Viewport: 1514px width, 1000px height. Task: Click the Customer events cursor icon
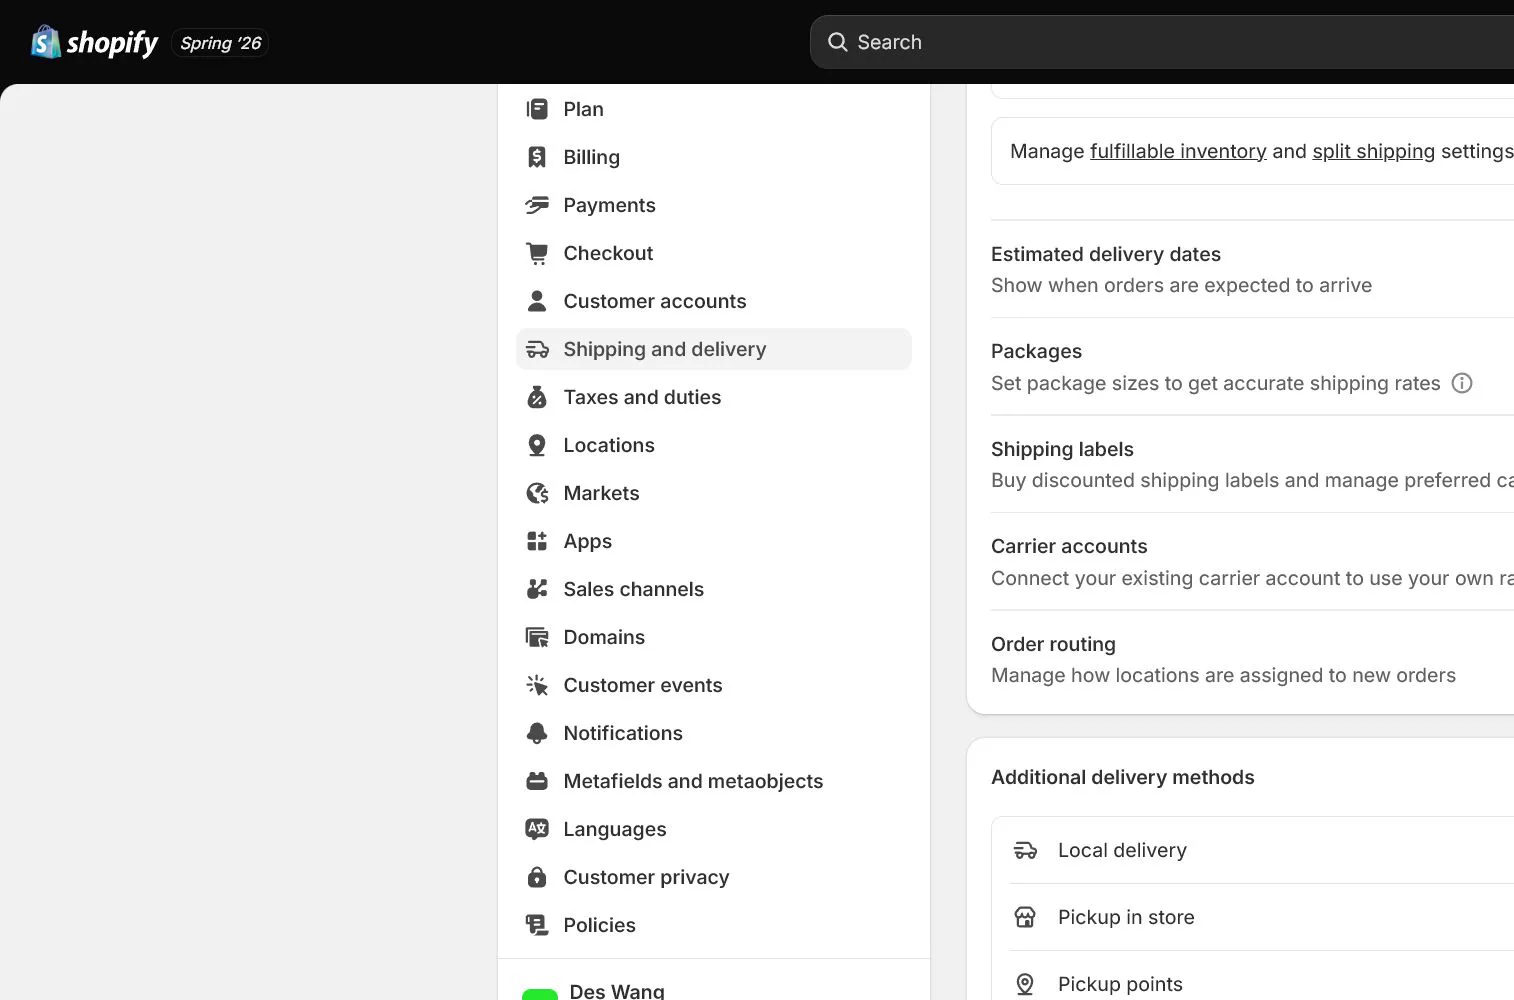point(537,685)
